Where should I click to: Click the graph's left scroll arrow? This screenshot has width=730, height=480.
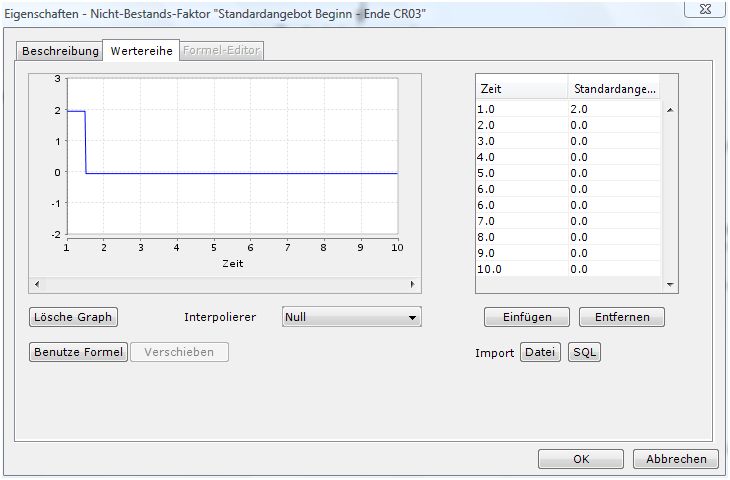click(37, 284)
